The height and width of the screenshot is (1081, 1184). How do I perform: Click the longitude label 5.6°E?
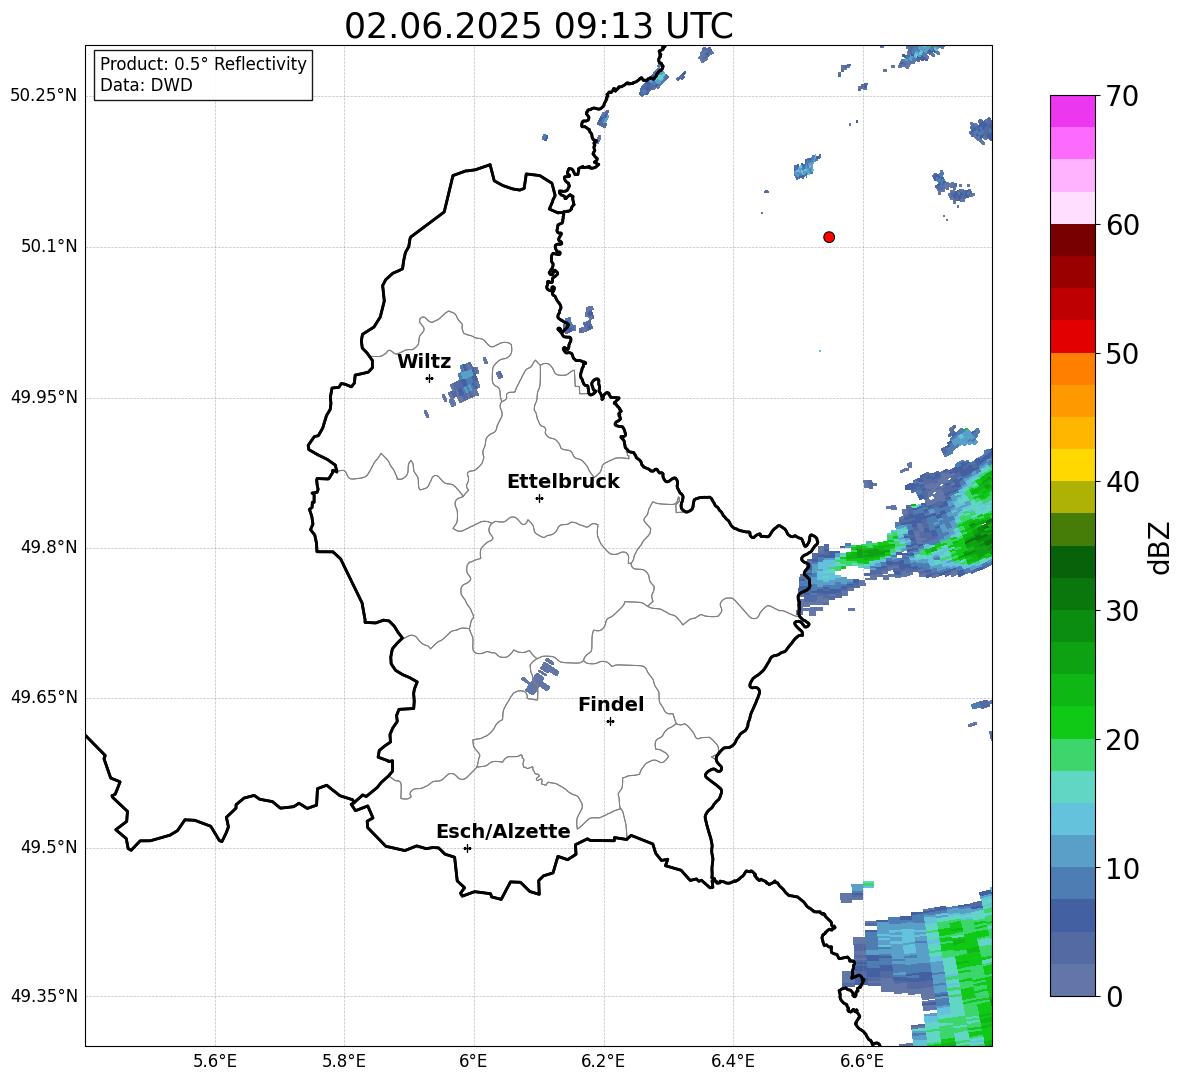click(215, 1061)
